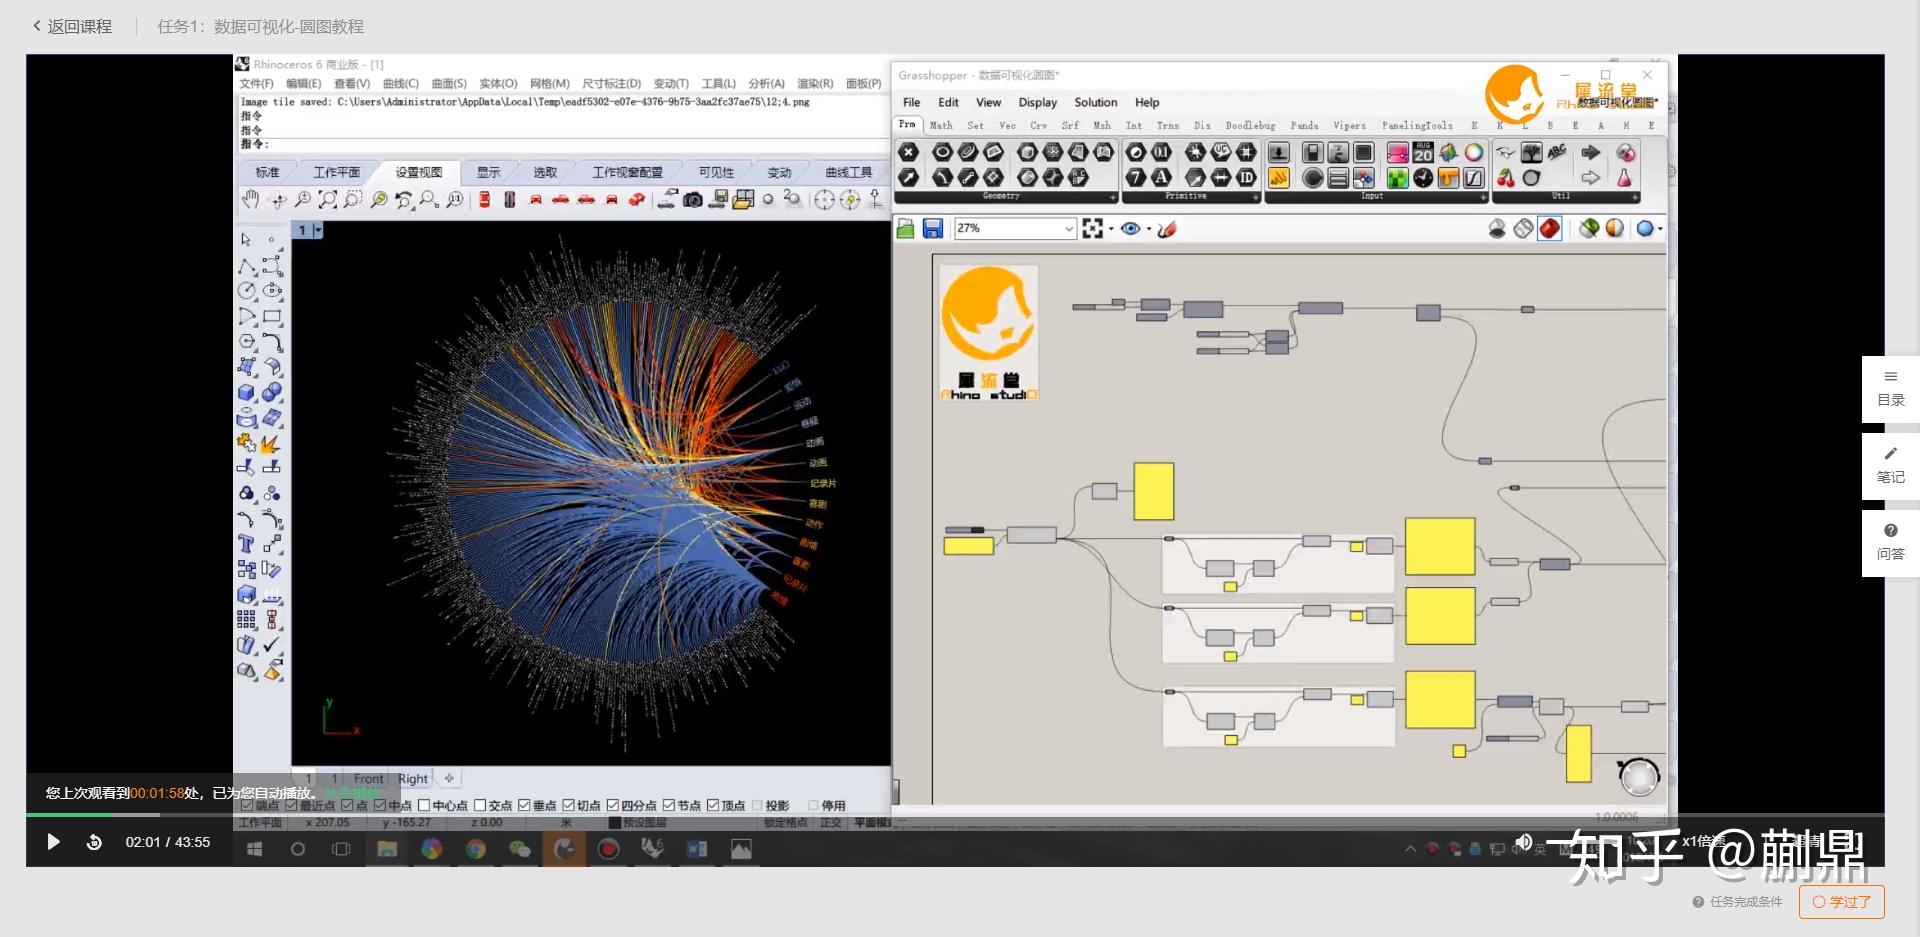Viewport: 1920px width, 937px height.
Task: Open the Zoom Extents dropdown arrow in Grasshopper
Action: (1110, 229)
